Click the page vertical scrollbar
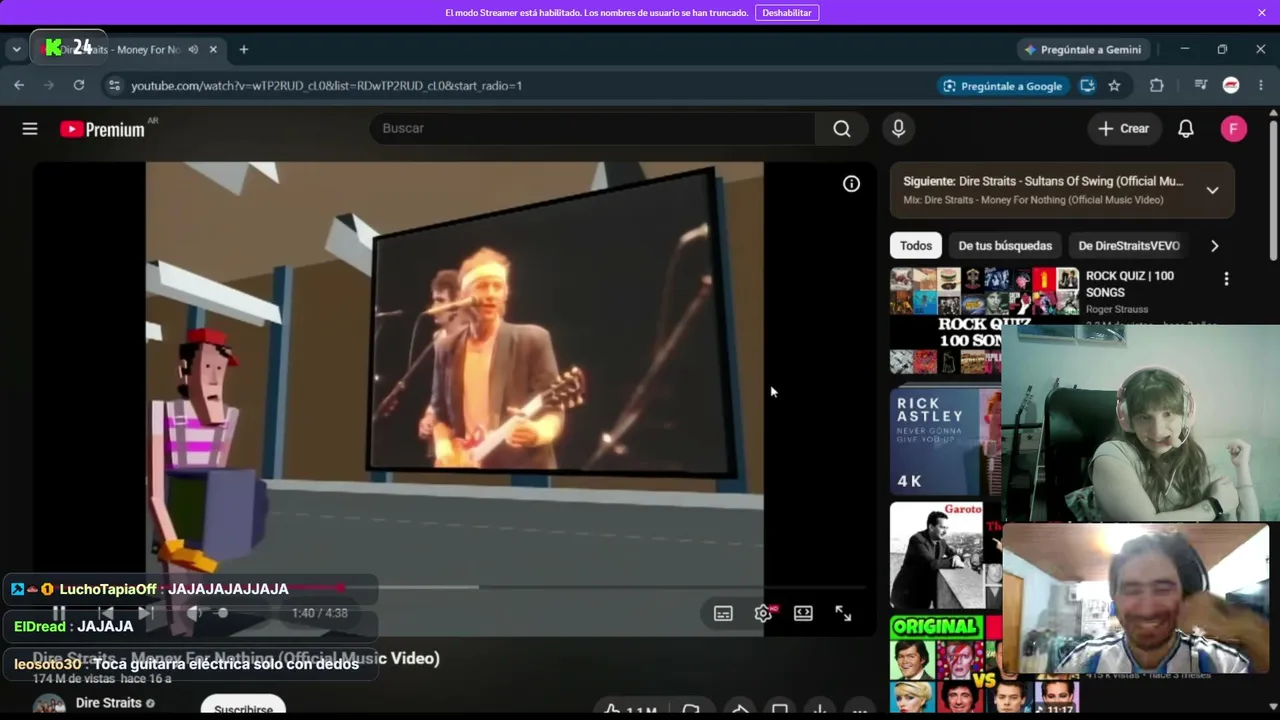The image size is (1280, 720). (x=1273, y=190)
